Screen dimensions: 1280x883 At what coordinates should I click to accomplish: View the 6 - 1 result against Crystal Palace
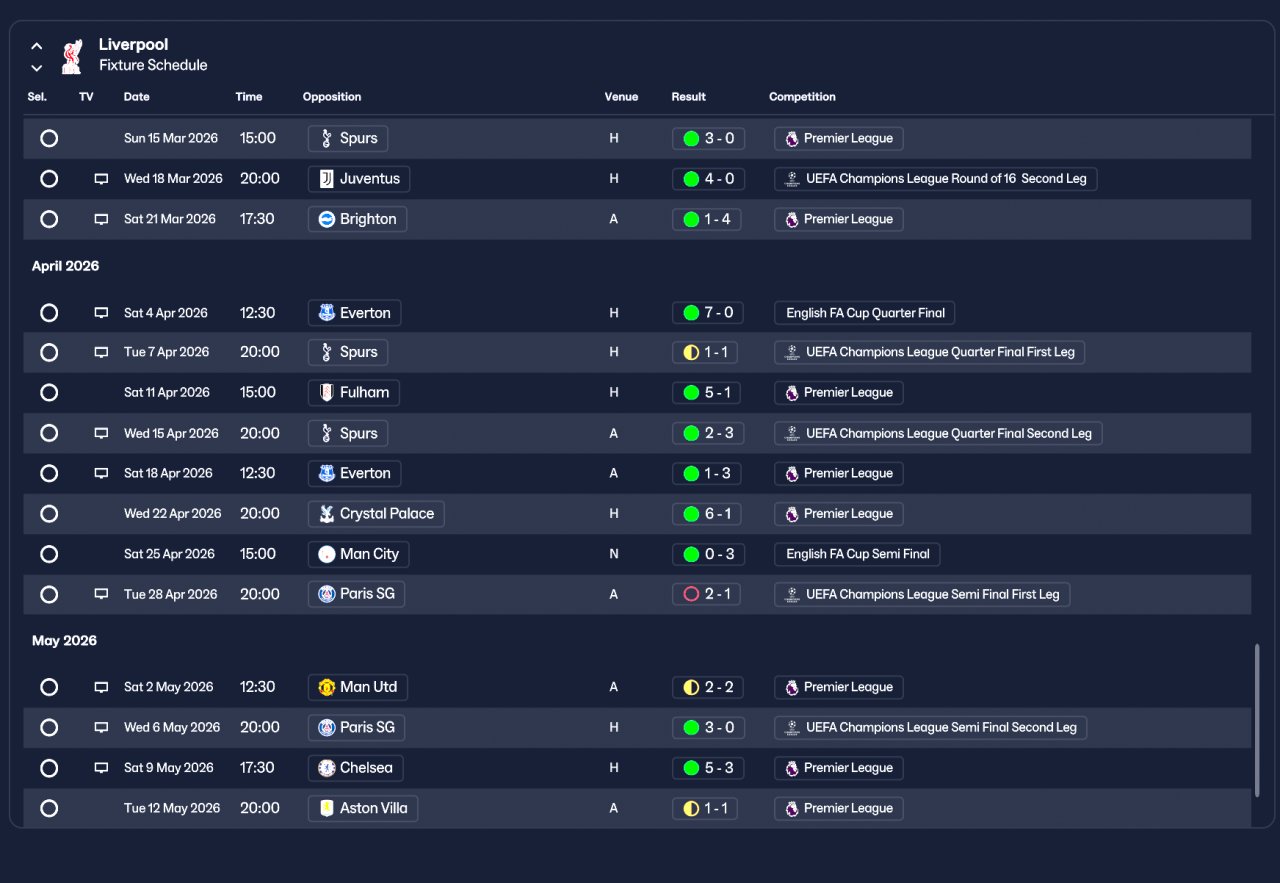(707, 514)
